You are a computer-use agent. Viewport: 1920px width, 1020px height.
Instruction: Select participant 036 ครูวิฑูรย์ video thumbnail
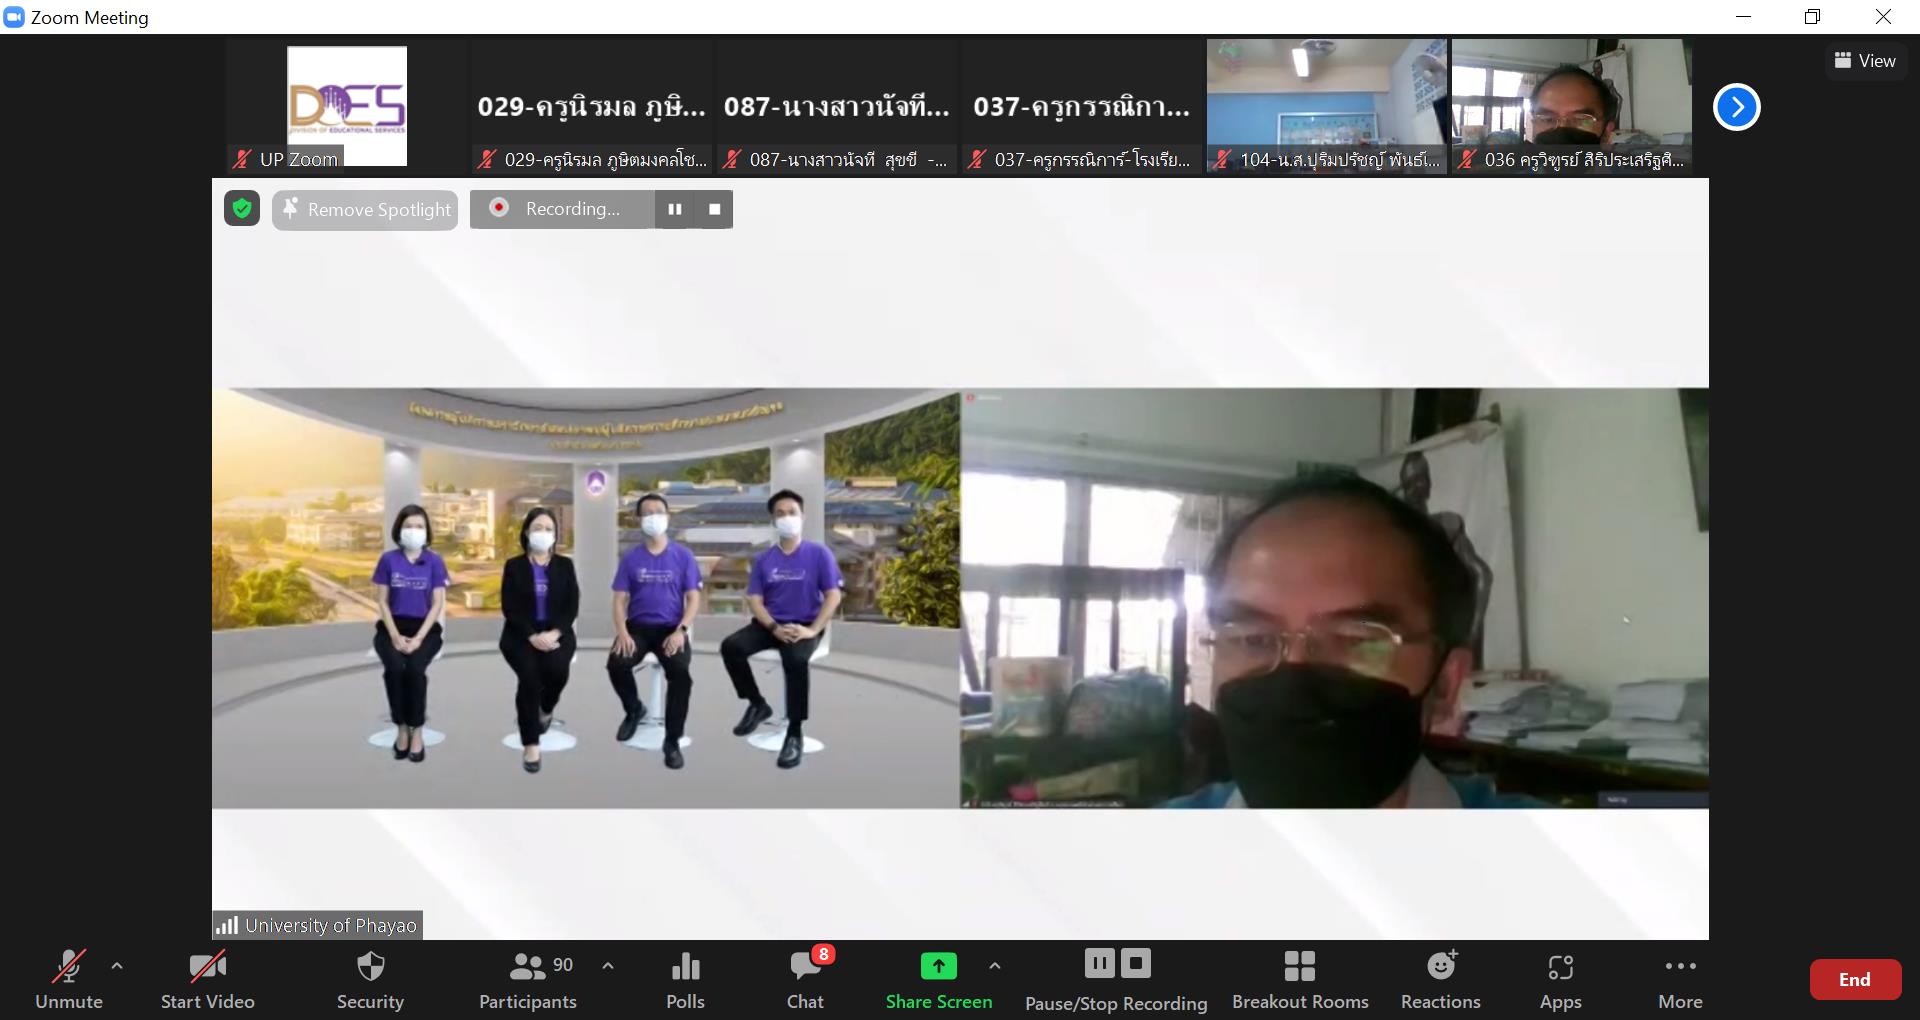pos(1572,107)
